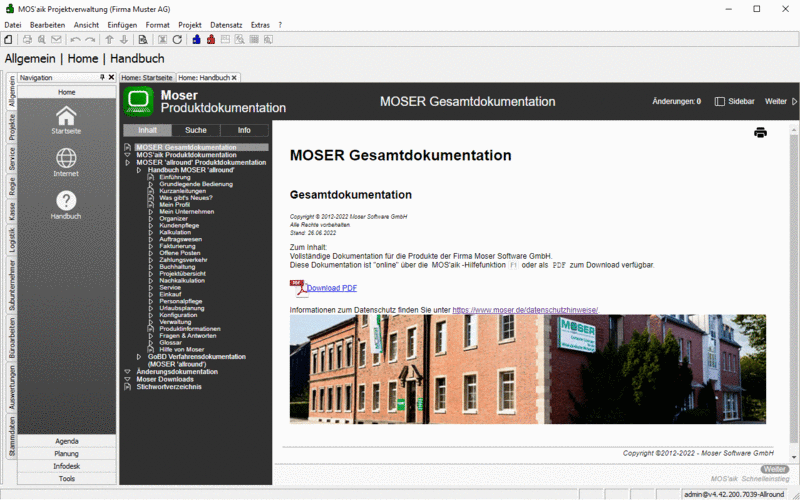Image resolution: width=800 pixels, height=500 pixels.
Task: Open the moser.de datenschutzhinweise link
Action: click(525, 310)
